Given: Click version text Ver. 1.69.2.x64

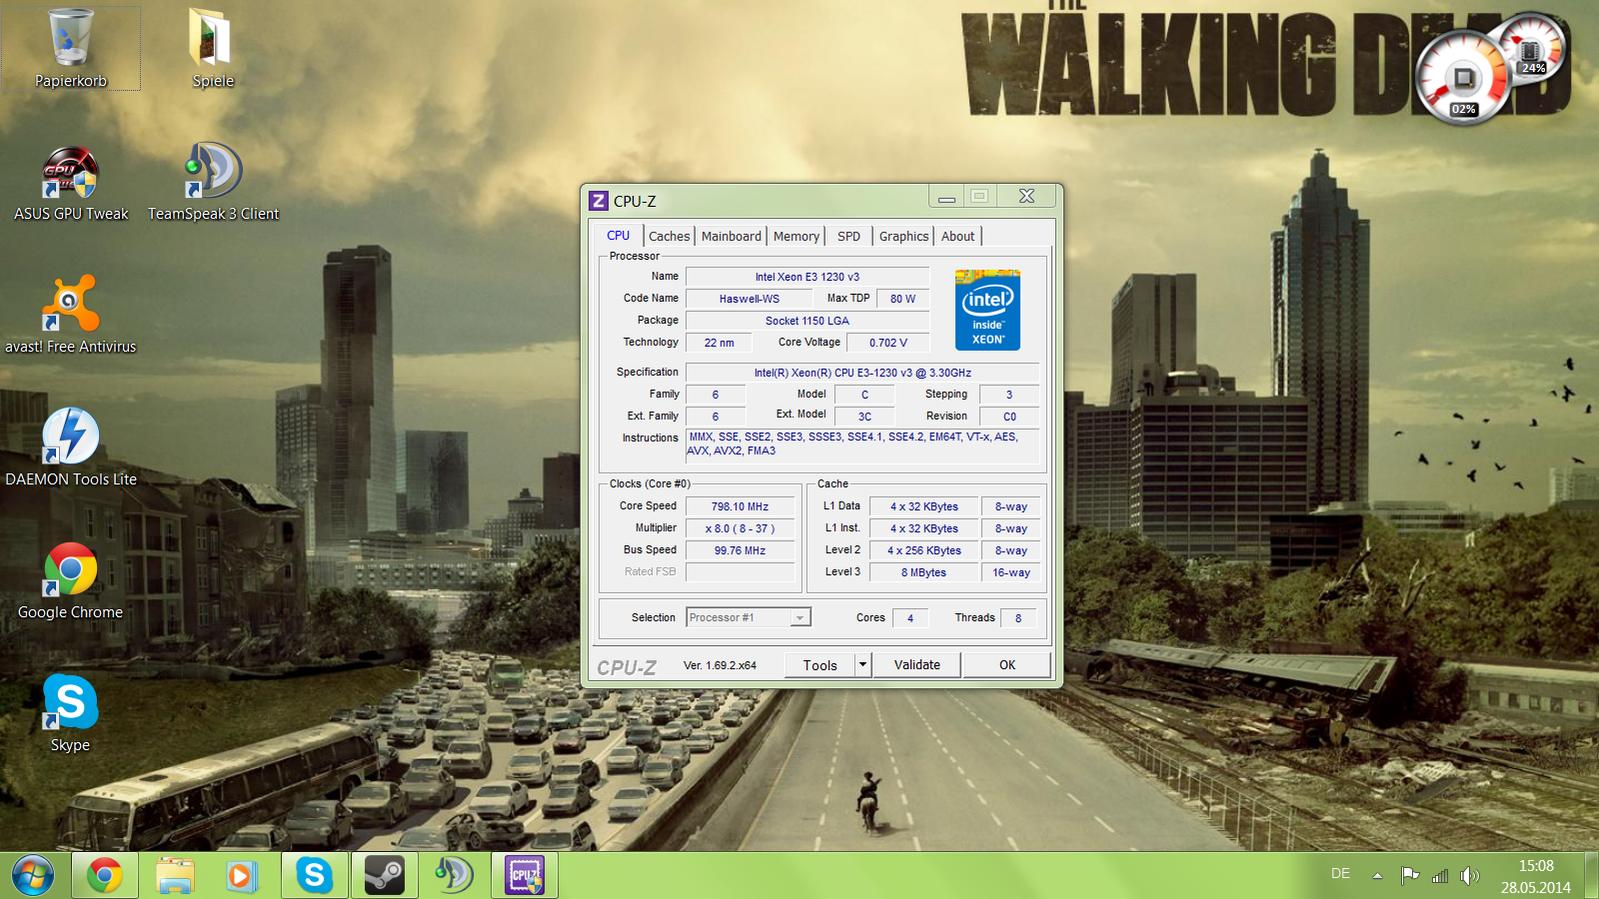Looking at the screenshot, I should point(720,665).
